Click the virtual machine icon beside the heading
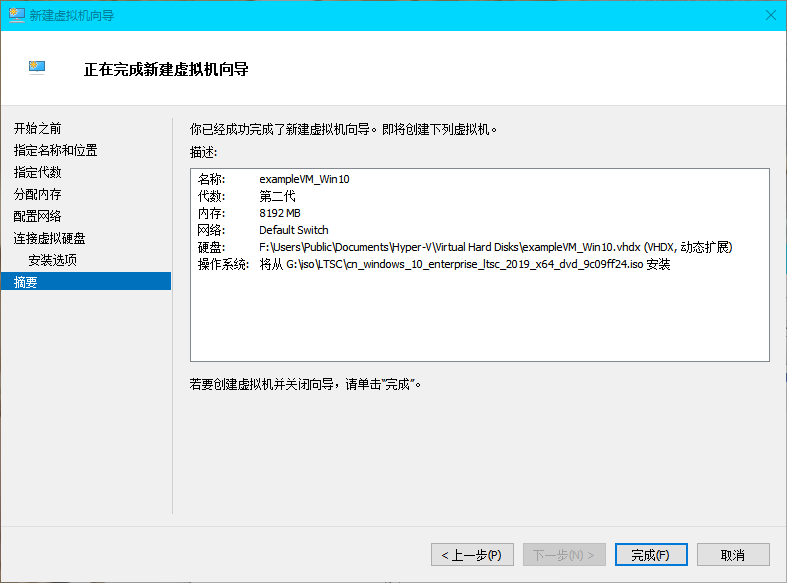 click(37, 67)
